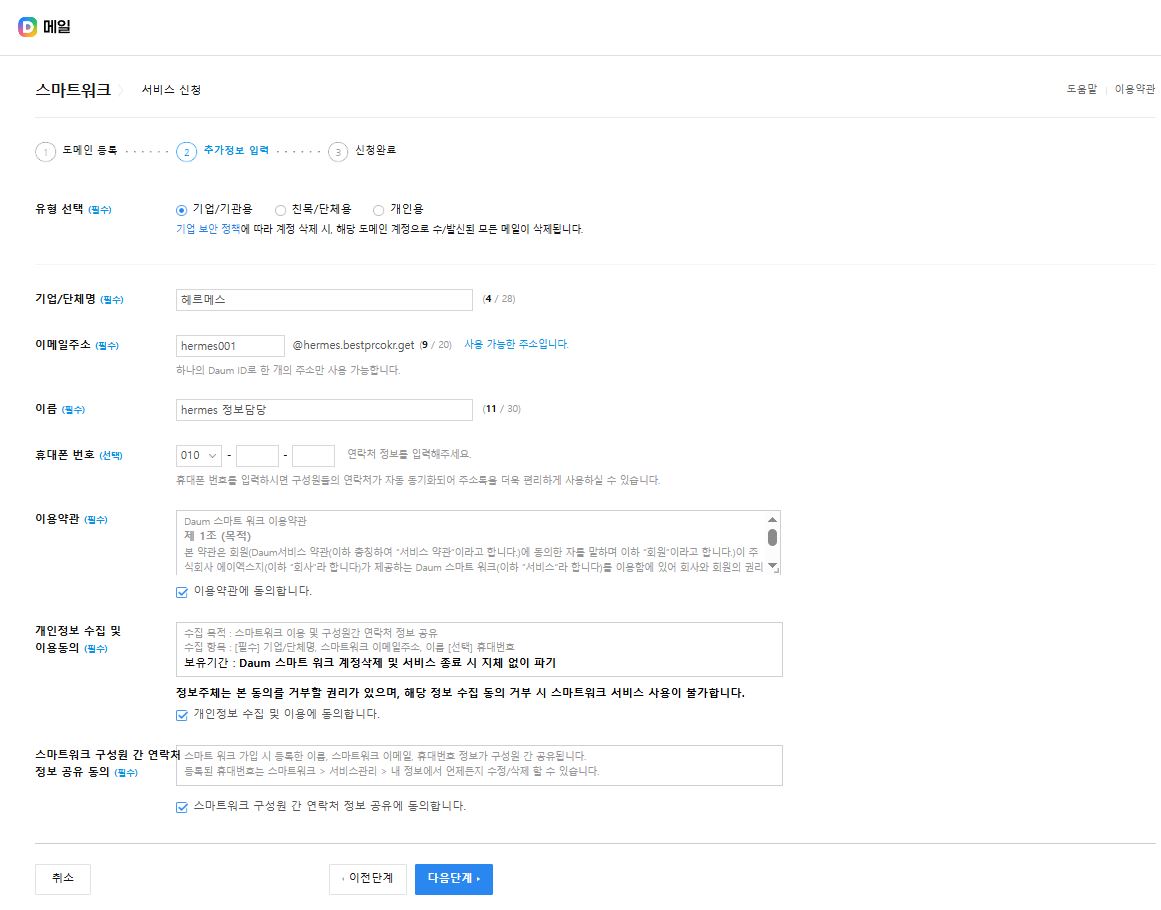Toggle 개인정보 수집 및 이용 동의 checkbox
Image resolution: width=1161 pixels, height=910 pixels.
[181, 715]
